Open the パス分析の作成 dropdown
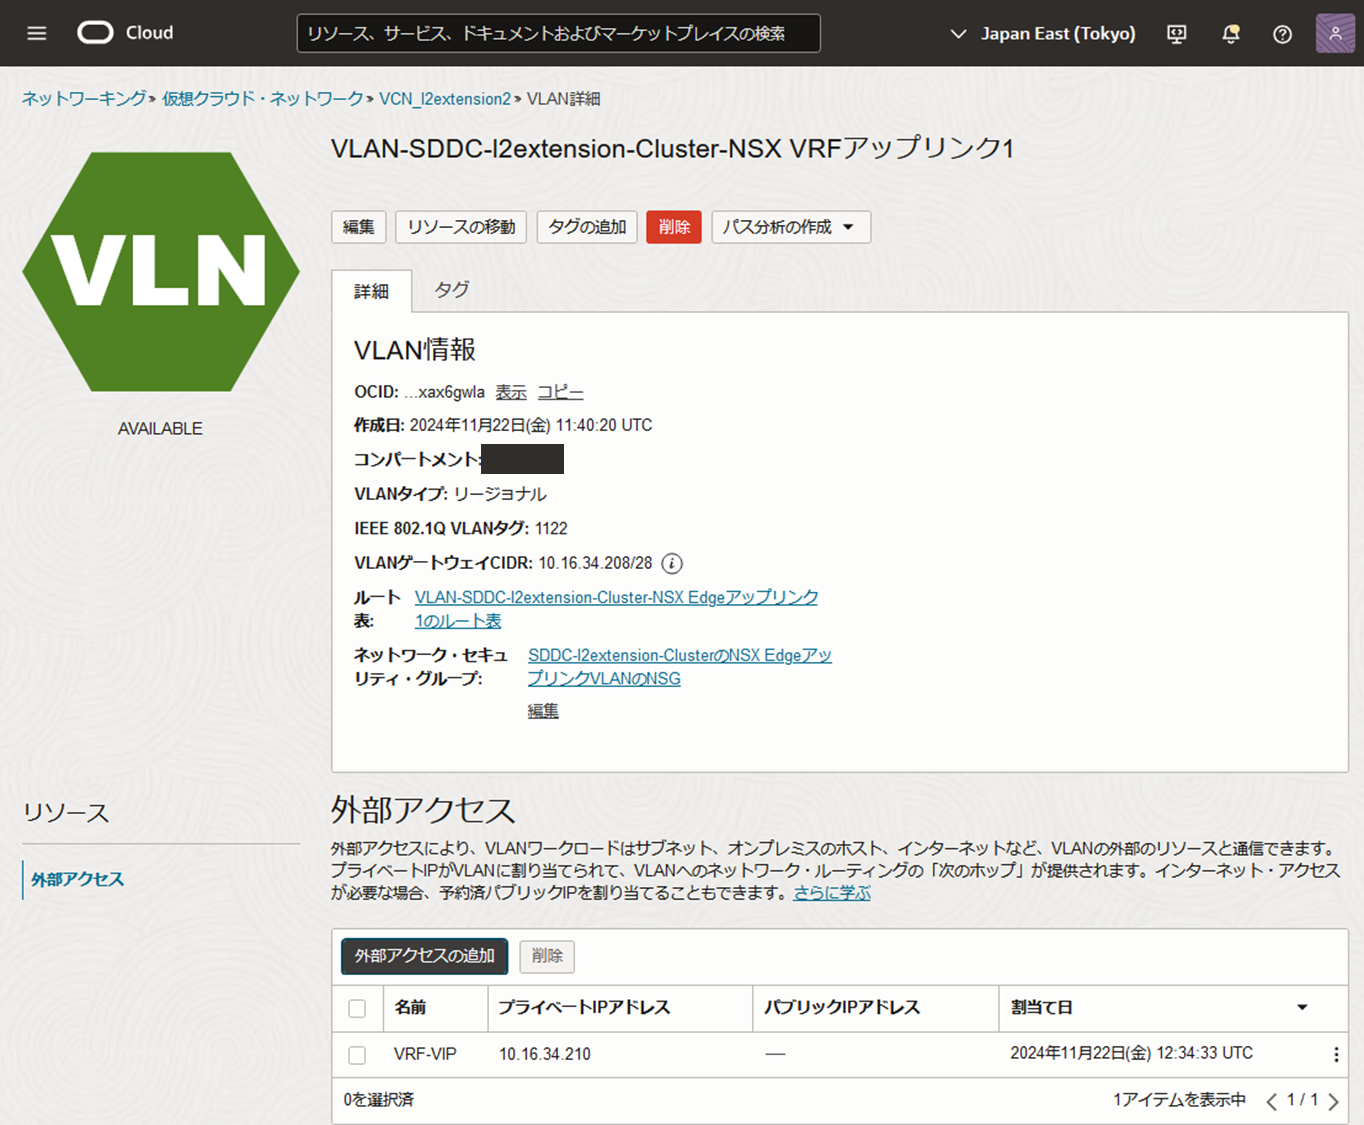The image size is (1364, 1125). [x=791, y=227]
